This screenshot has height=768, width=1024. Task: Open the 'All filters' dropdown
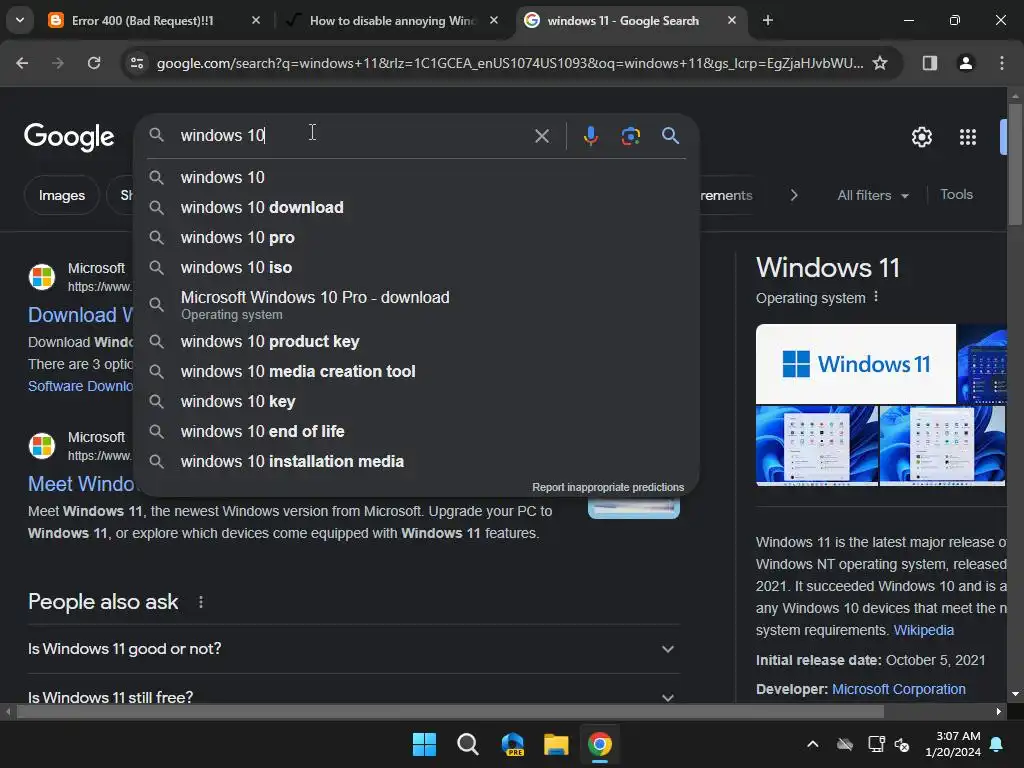pyautogui.click(x=872, y=195)
